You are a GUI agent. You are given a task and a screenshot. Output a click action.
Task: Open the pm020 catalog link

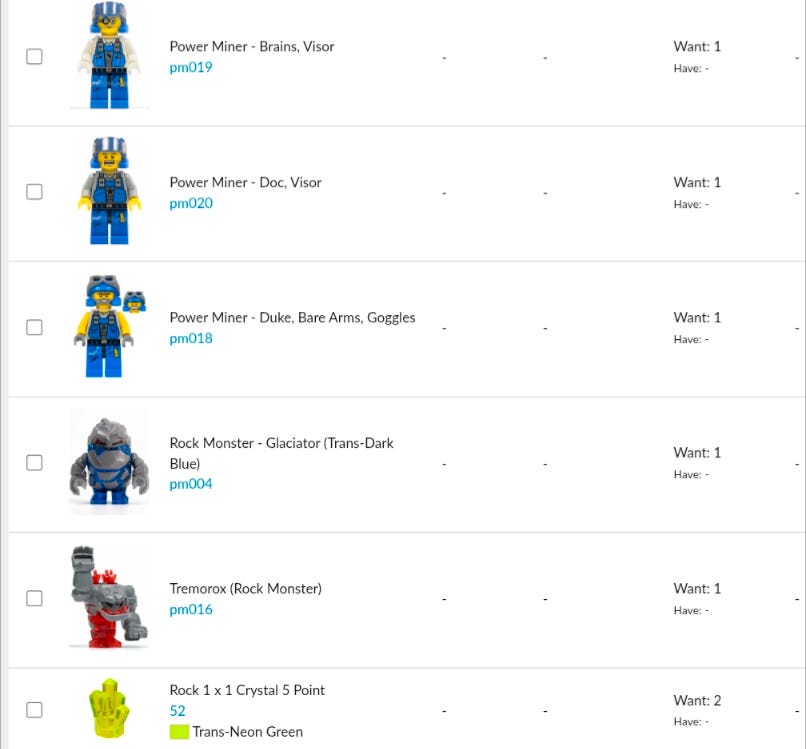pyautogui.click(x=191, y=203)
